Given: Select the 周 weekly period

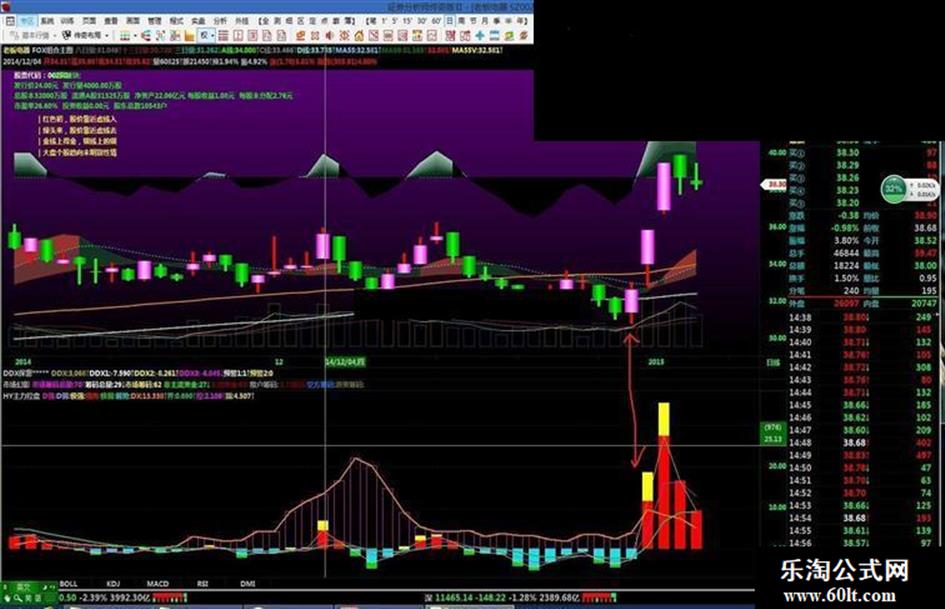Looking at the screenshot, I should 462,21.
